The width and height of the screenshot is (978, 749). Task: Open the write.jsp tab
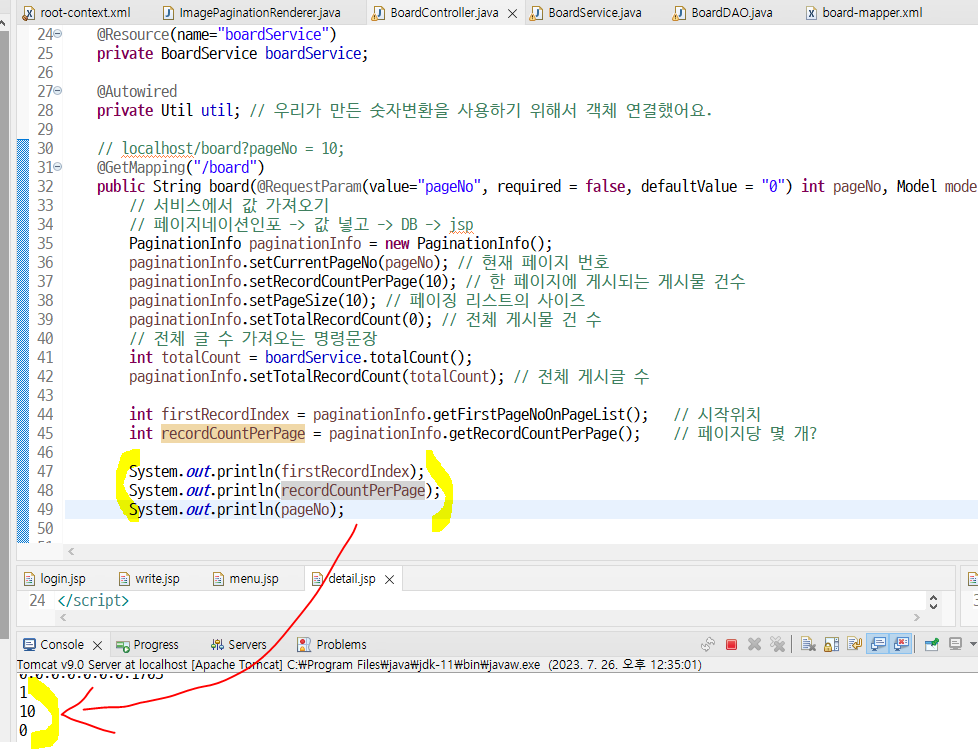(x=150, y=579)
